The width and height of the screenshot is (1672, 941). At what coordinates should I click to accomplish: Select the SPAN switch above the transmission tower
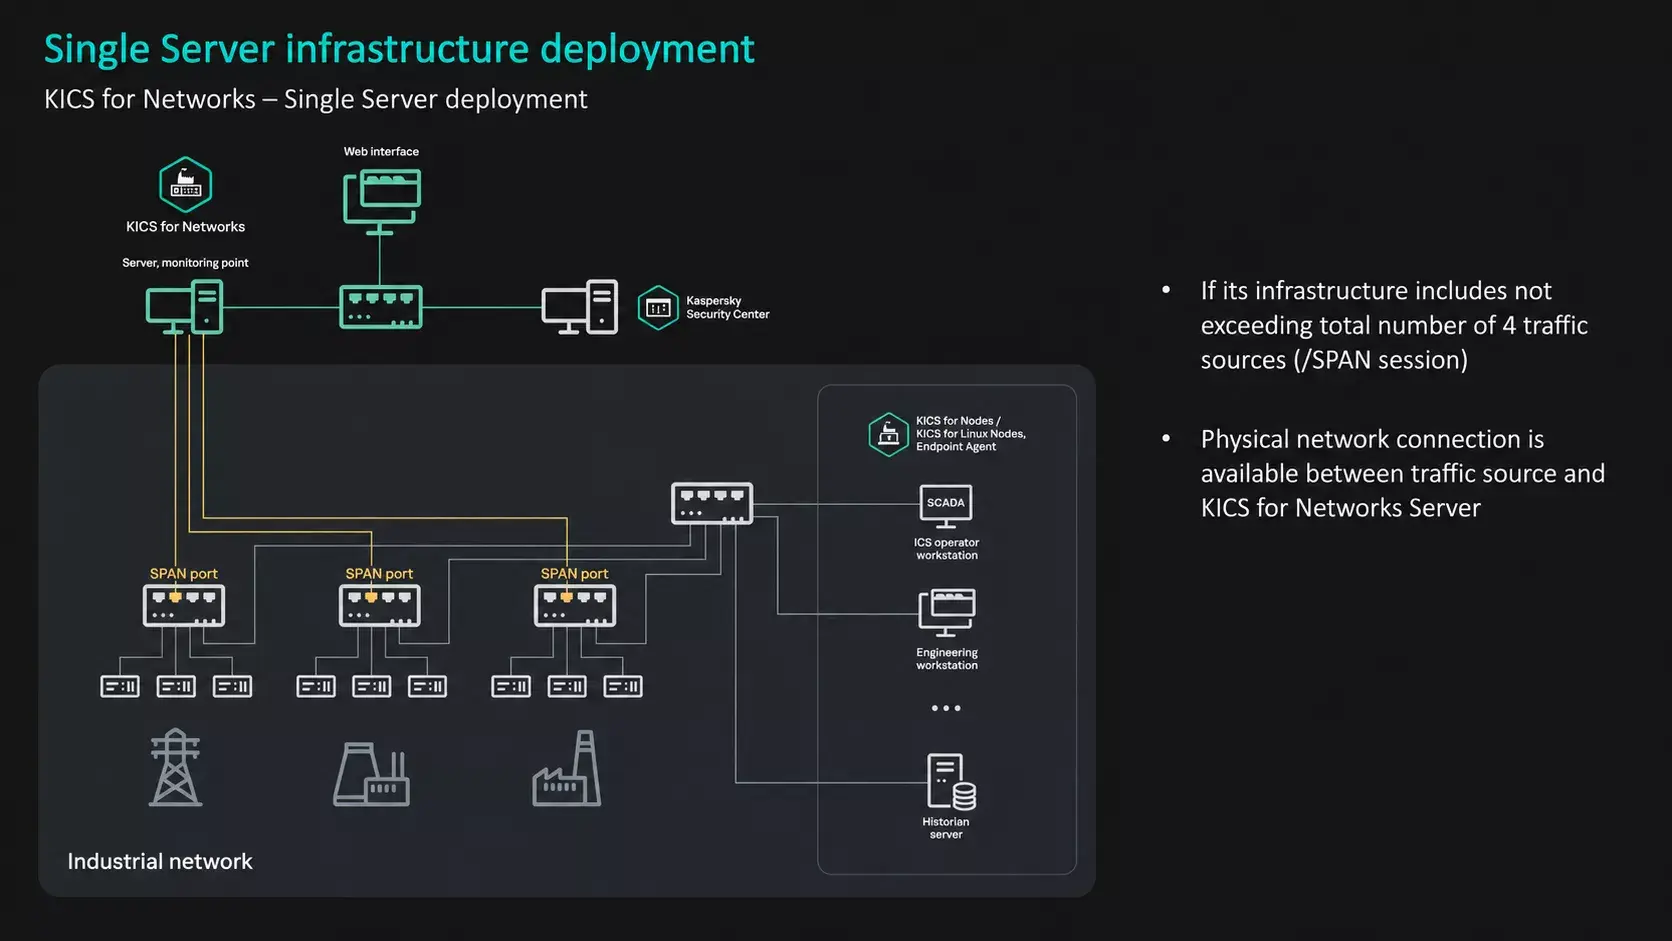[184, 606]
